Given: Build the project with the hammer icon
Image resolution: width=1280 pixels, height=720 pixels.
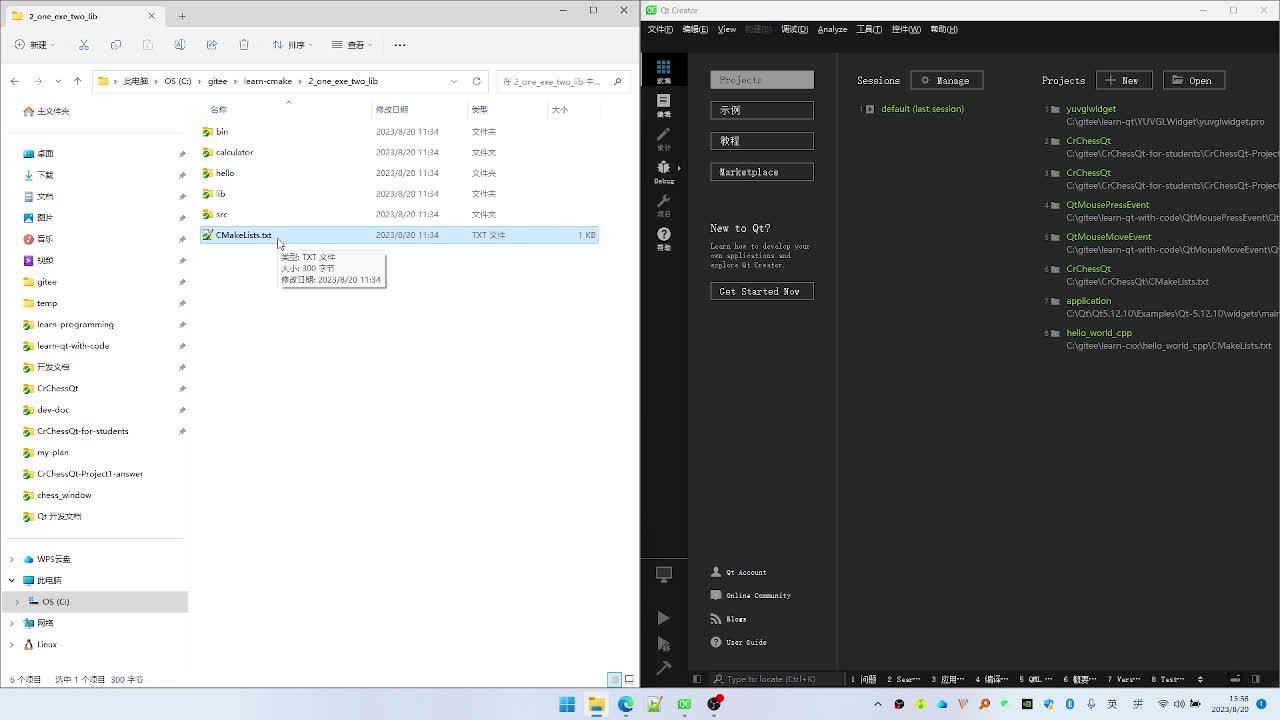Looking at the screenshot, I should coord(663,668).
